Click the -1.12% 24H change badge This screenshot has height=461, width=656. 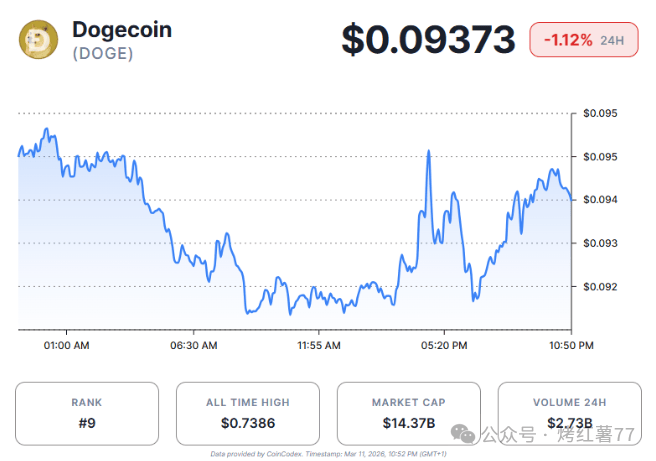pyautogui.click(x=584, y=40)
